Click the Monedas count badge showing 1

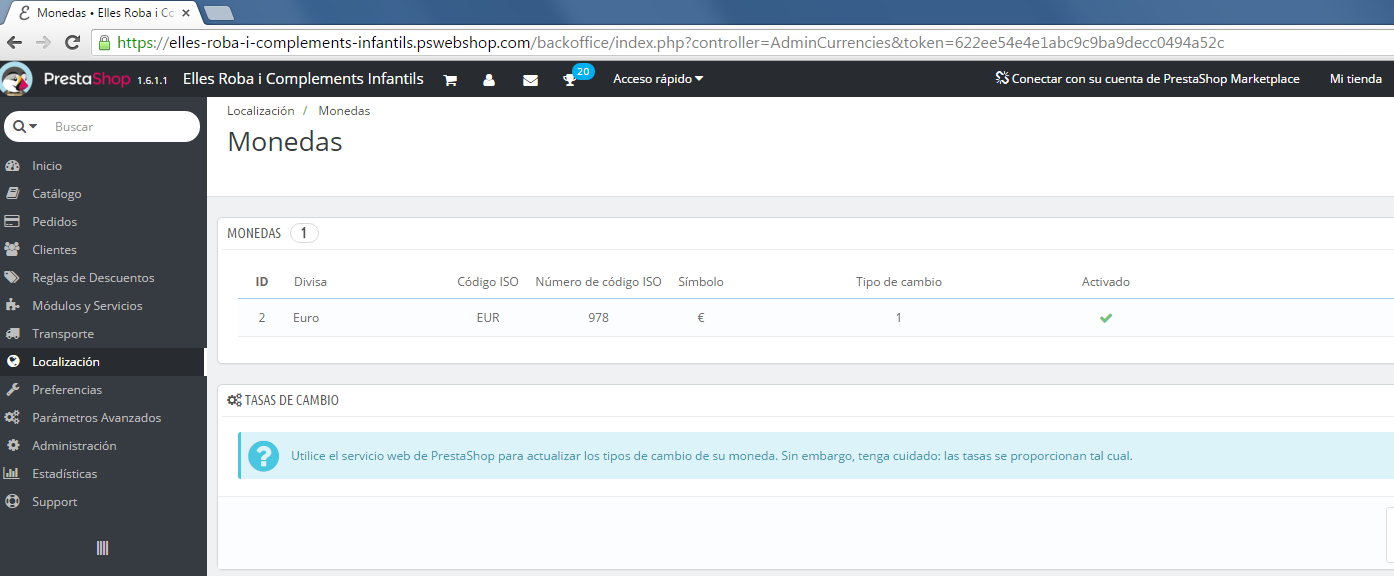click(304, 233)
